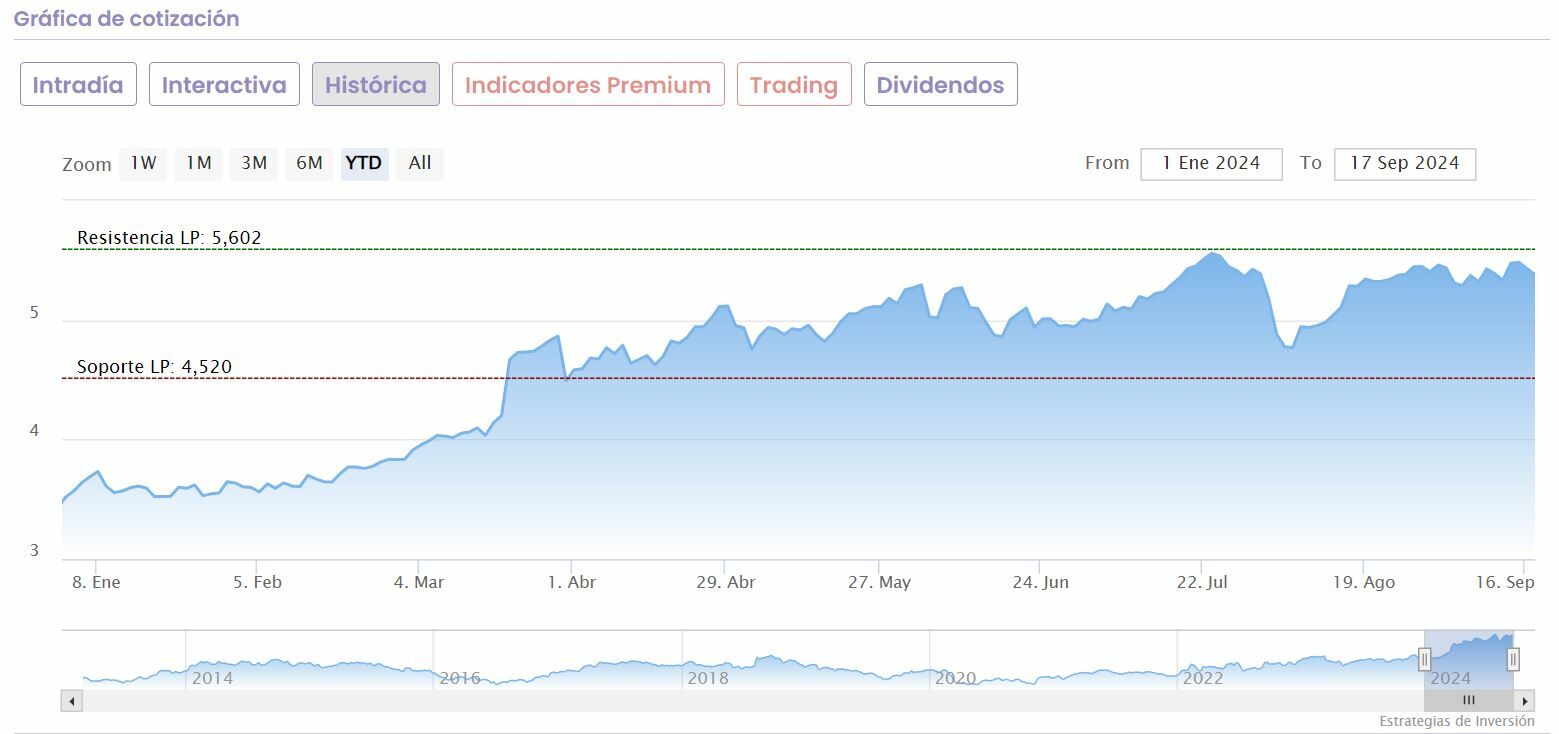
Task: Select the YTD zoom option
Action: [364, 163]
